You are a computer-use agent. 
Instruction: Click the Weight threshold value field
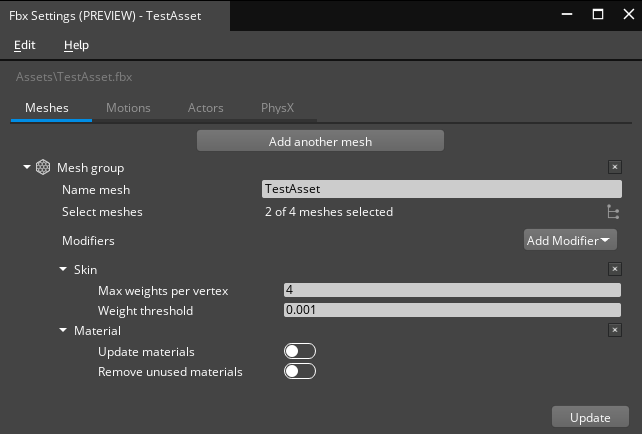pos(452,310)
